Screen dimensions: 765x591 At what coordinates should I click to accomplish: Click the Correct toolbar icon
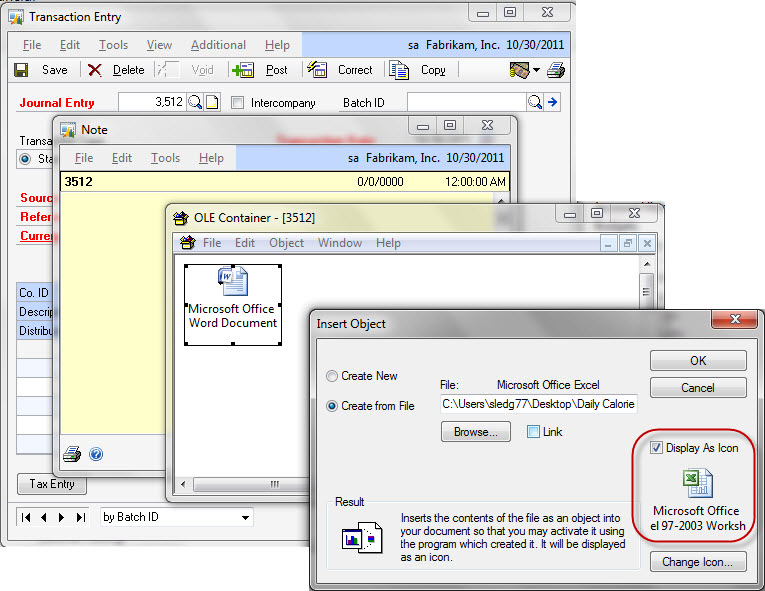(x=317, y=69)
